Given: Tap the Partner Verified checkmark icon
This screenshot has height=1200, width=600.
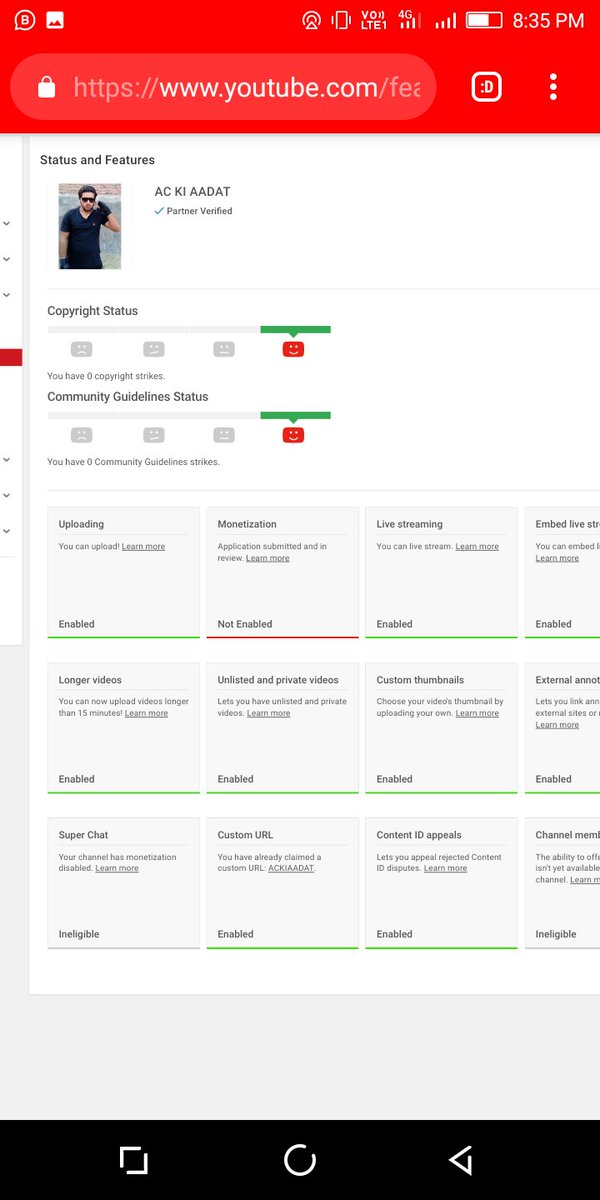Looking at the screenshot, I should tap(159, 211).
